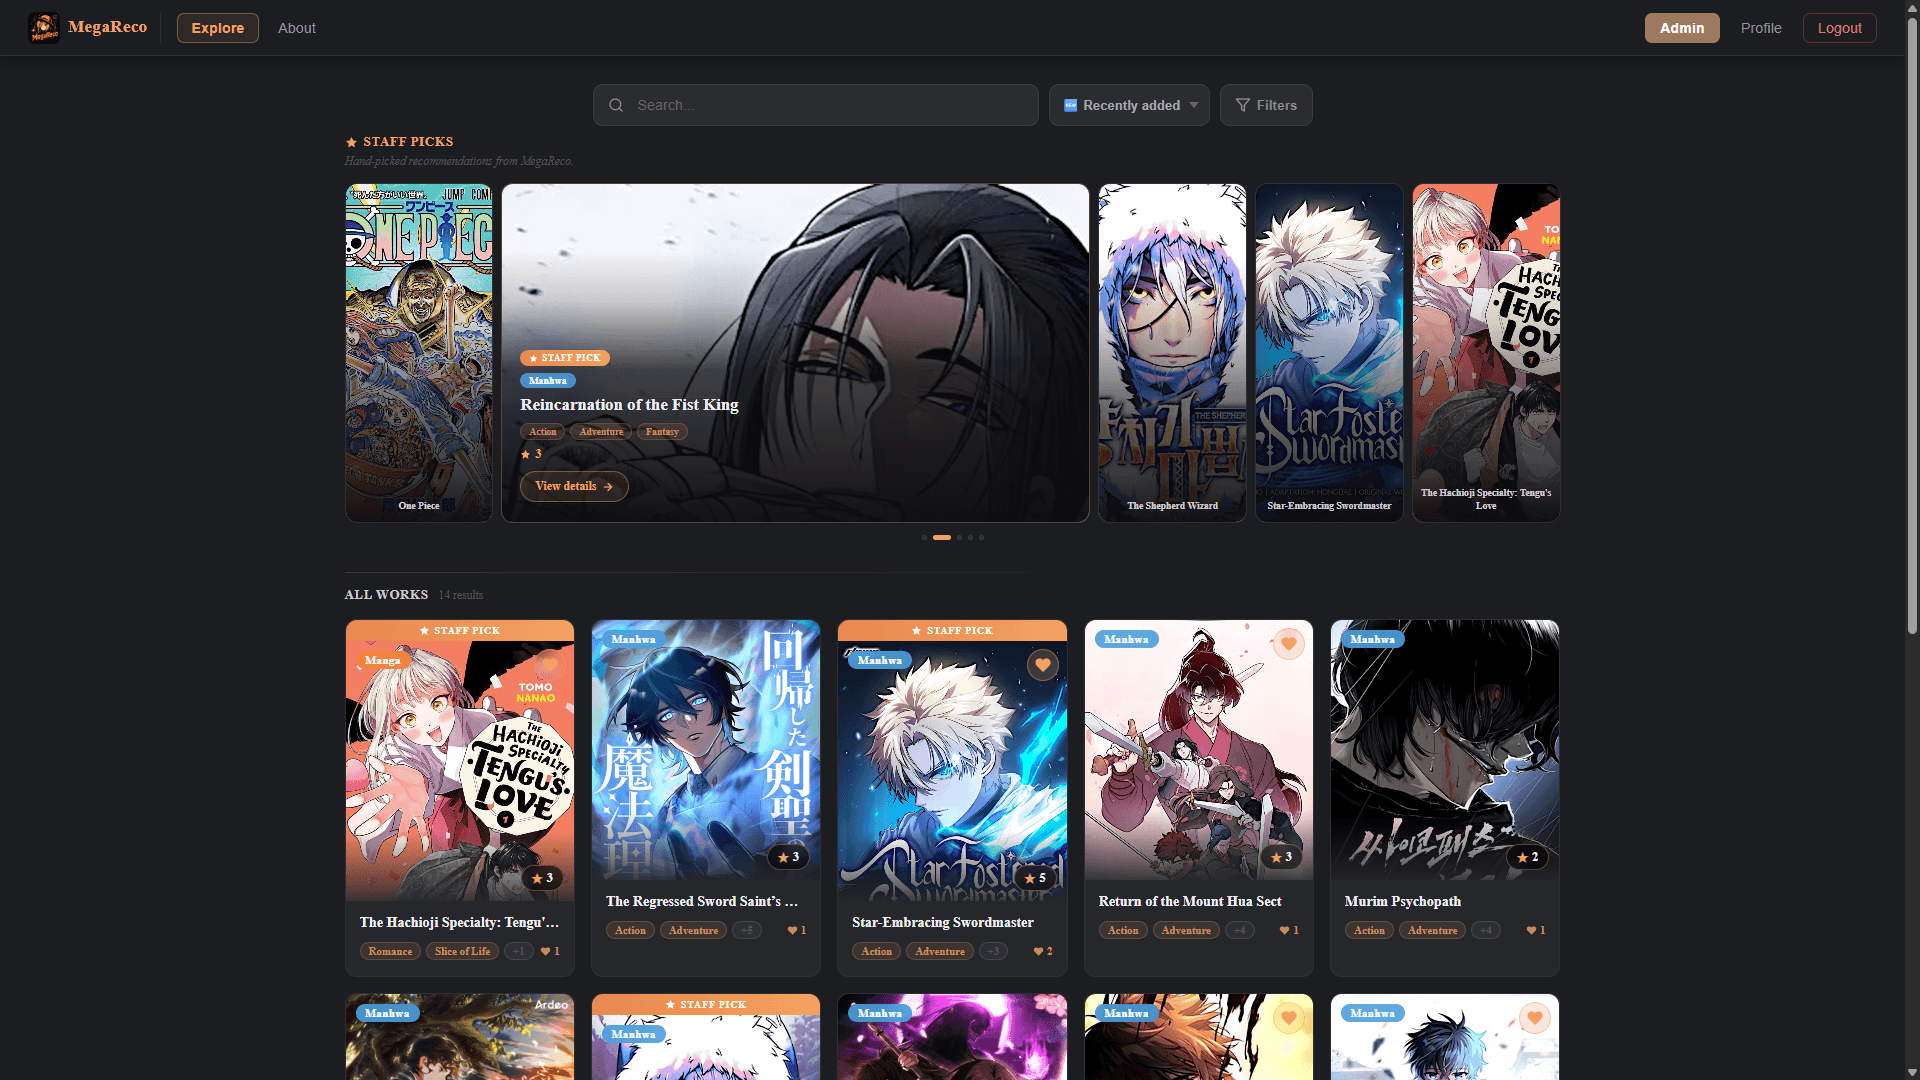Expand the +4 tags on Mount Hua Sect card
Viewport: 1920px width, 1080px height.
1240,930
